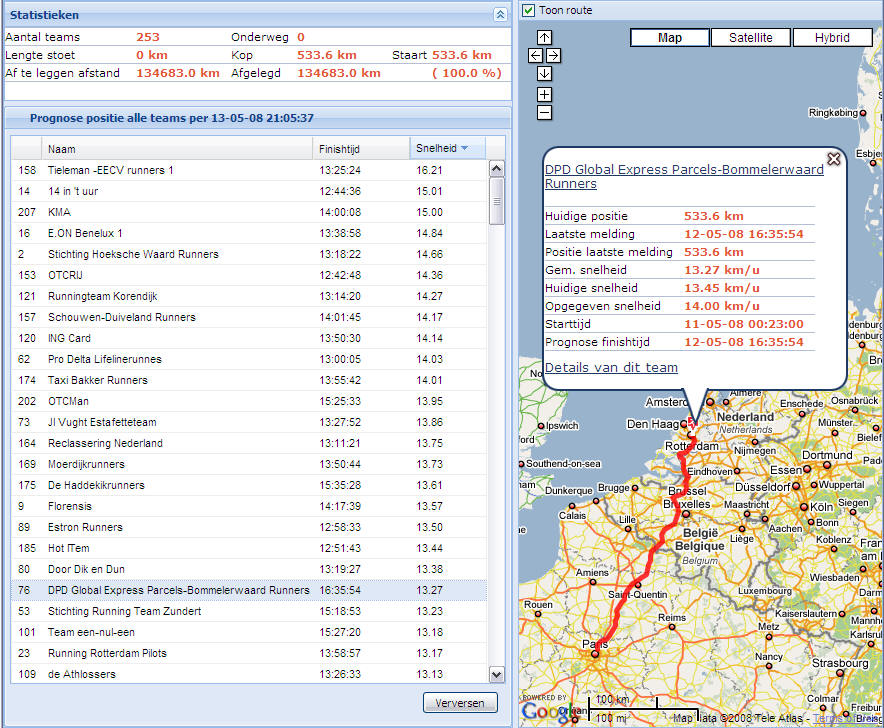The image size is (884, 728).
Task: Click the Kaiserslautern map marker
Action: pyautogui.click(x=842, y=614)
